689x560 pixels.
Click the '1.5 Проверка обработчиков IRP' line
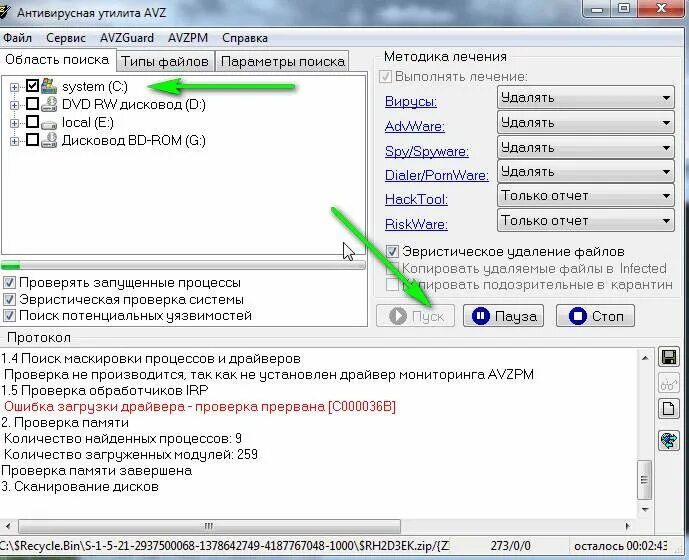click(105, 391)
